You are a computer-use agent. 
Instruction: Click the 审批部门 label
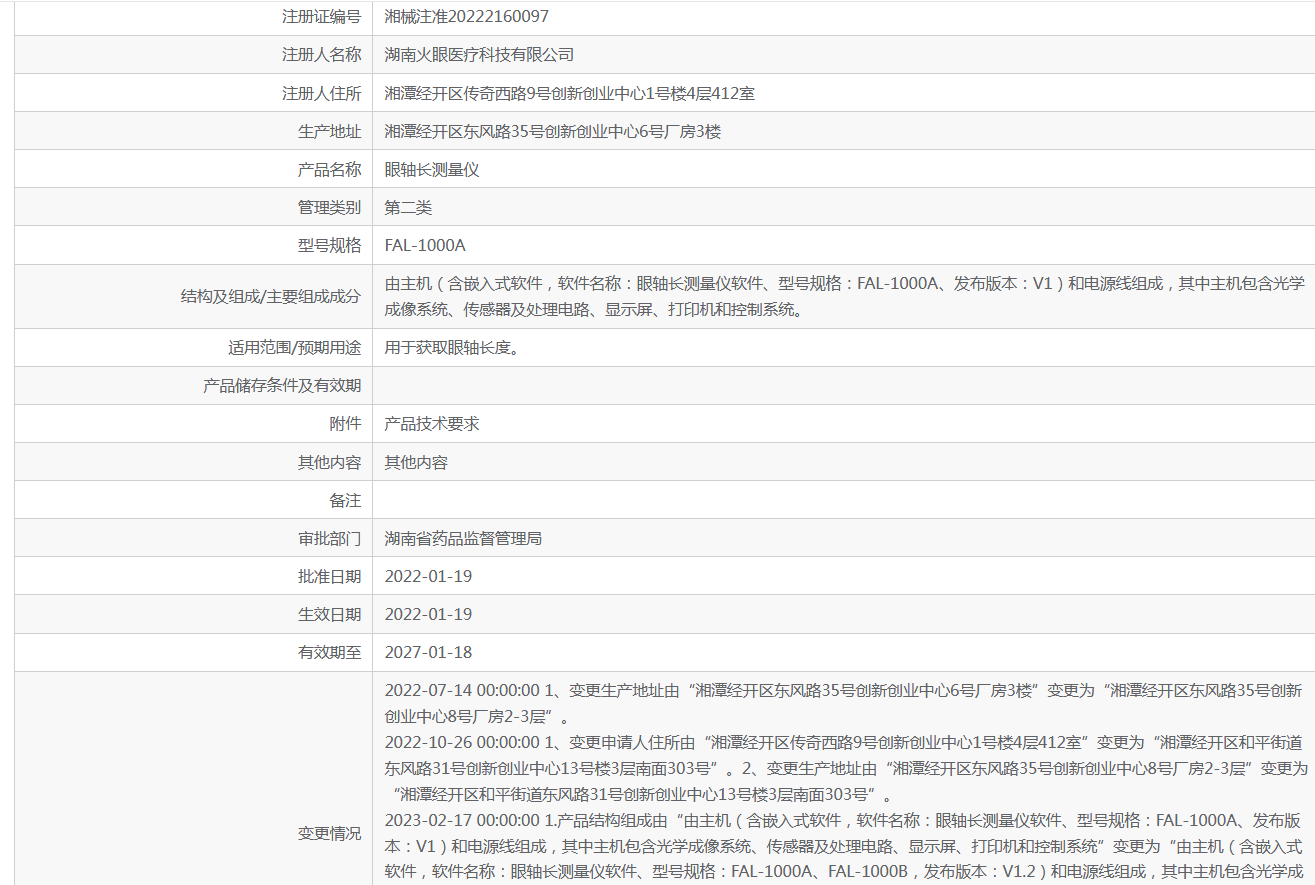click(x=329, y=538)
